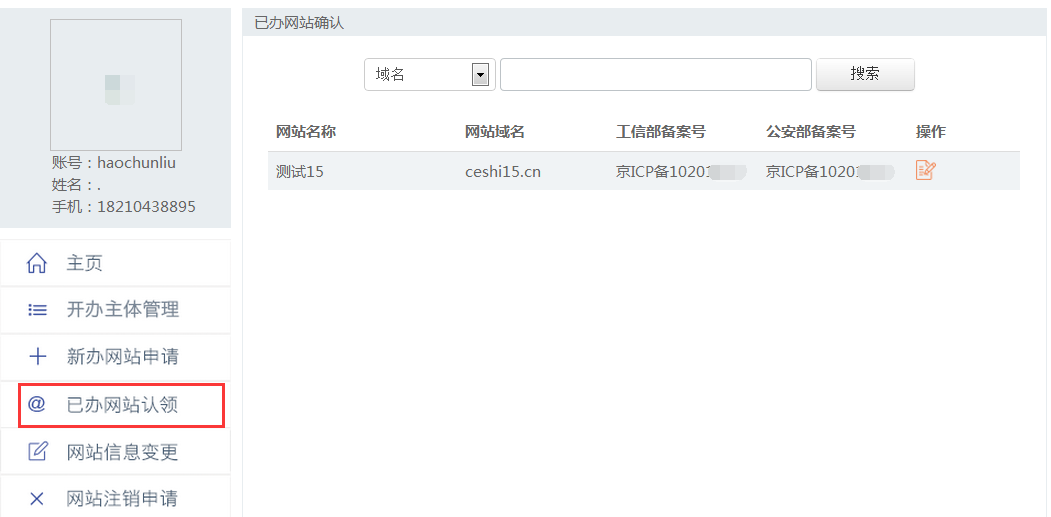Click the 工信部备案号 column header
Image resolution: width=1051 pixels, height=517 pixels.
pyautogui.click(x=661, y=132)
